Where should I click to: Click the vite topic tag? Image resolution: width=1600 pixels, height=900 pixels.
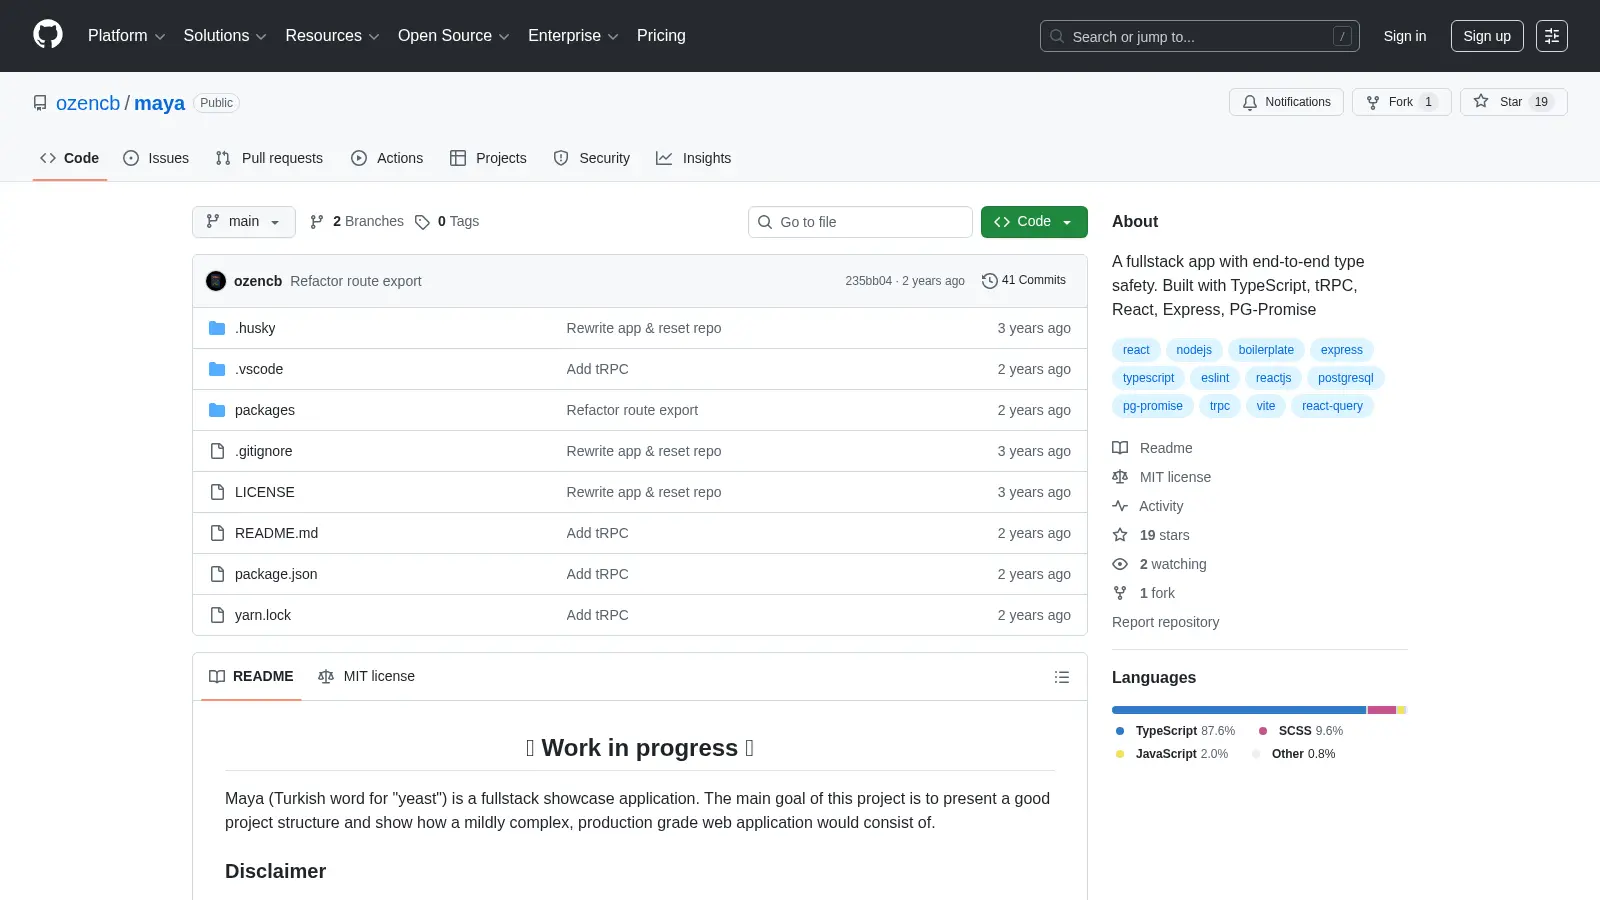pyautogui.click(x=1266, y=406)
